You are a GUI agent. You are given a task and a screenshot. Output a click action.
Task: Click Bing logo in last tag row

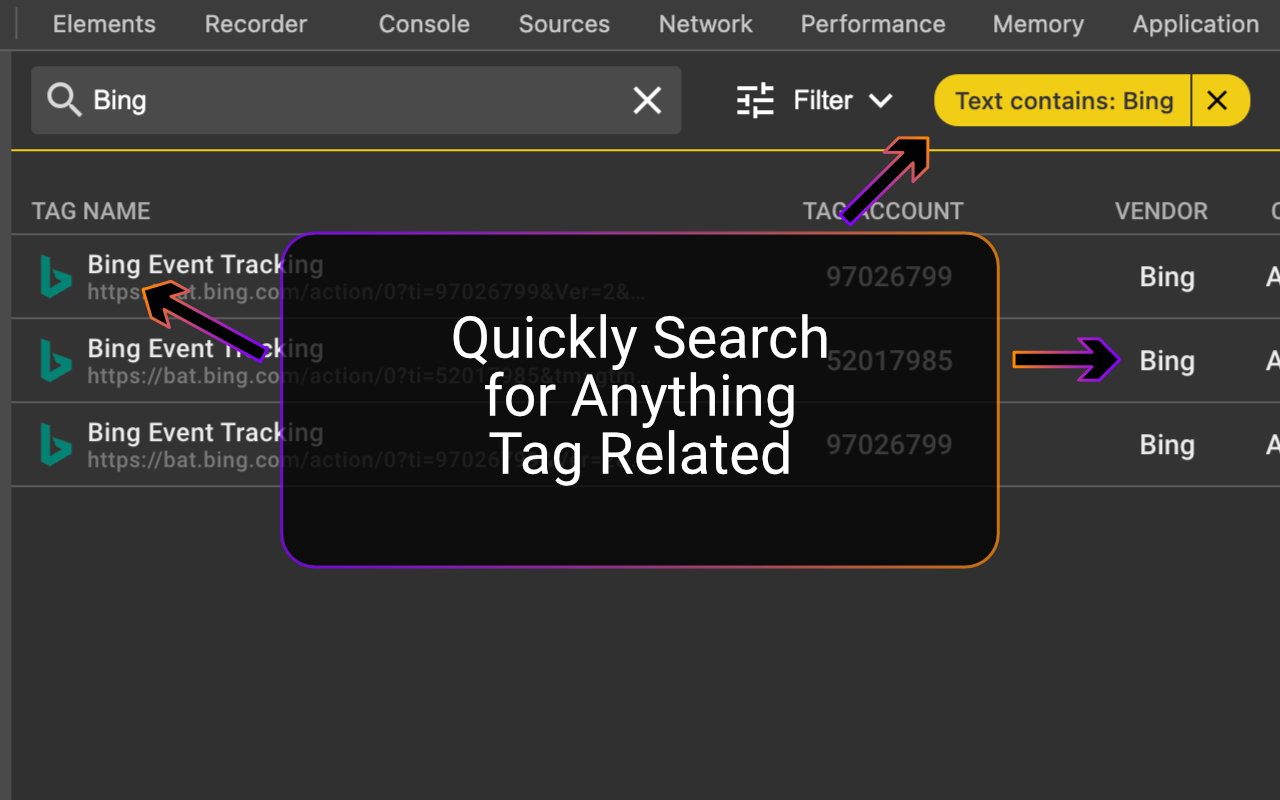(55, 445)
